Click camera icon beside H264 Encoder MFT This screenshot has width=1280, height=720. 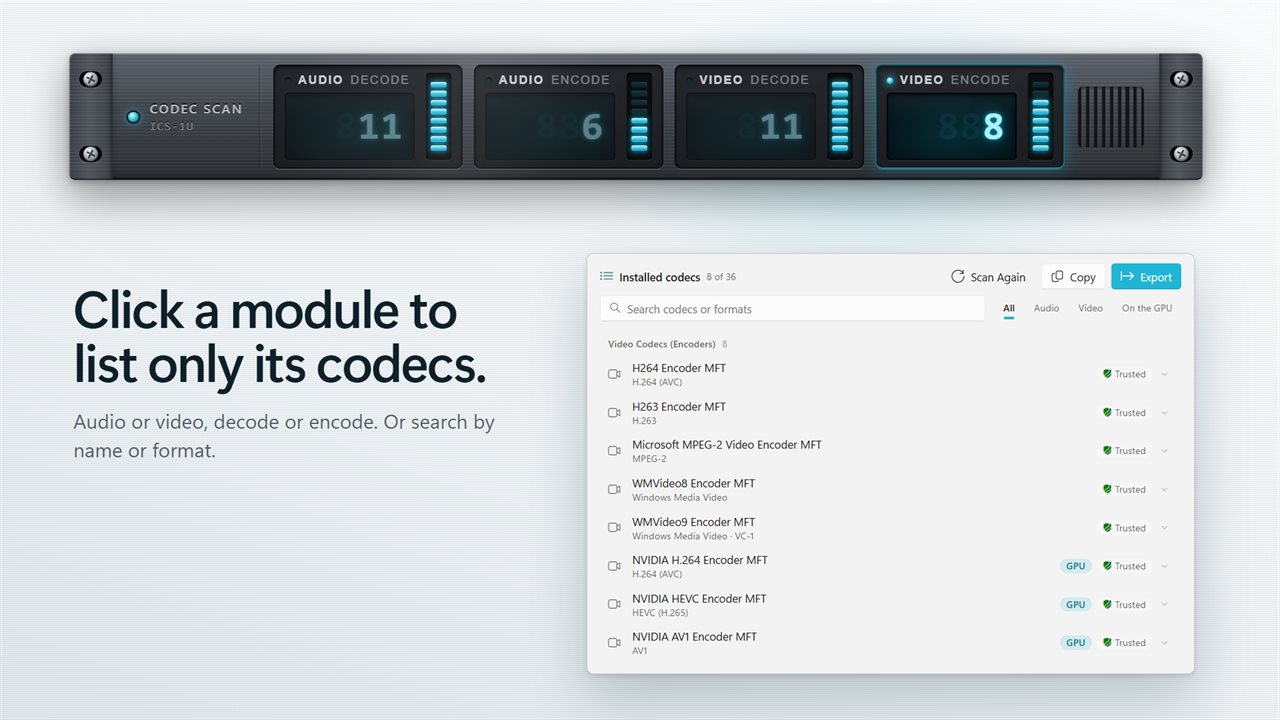(614, 374)
